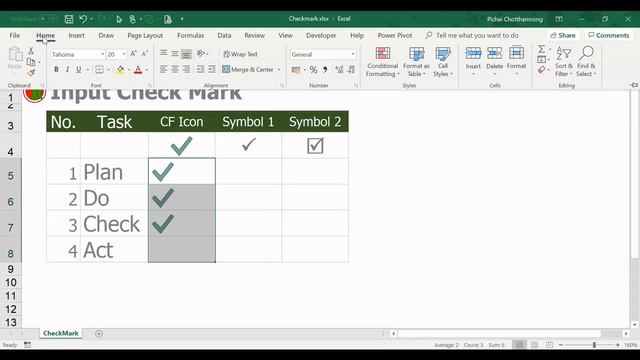Open the font name dropdown Tahoma
Image resolution: width=640 pixels, height=360 pixels.
click(x=102, y=54)
